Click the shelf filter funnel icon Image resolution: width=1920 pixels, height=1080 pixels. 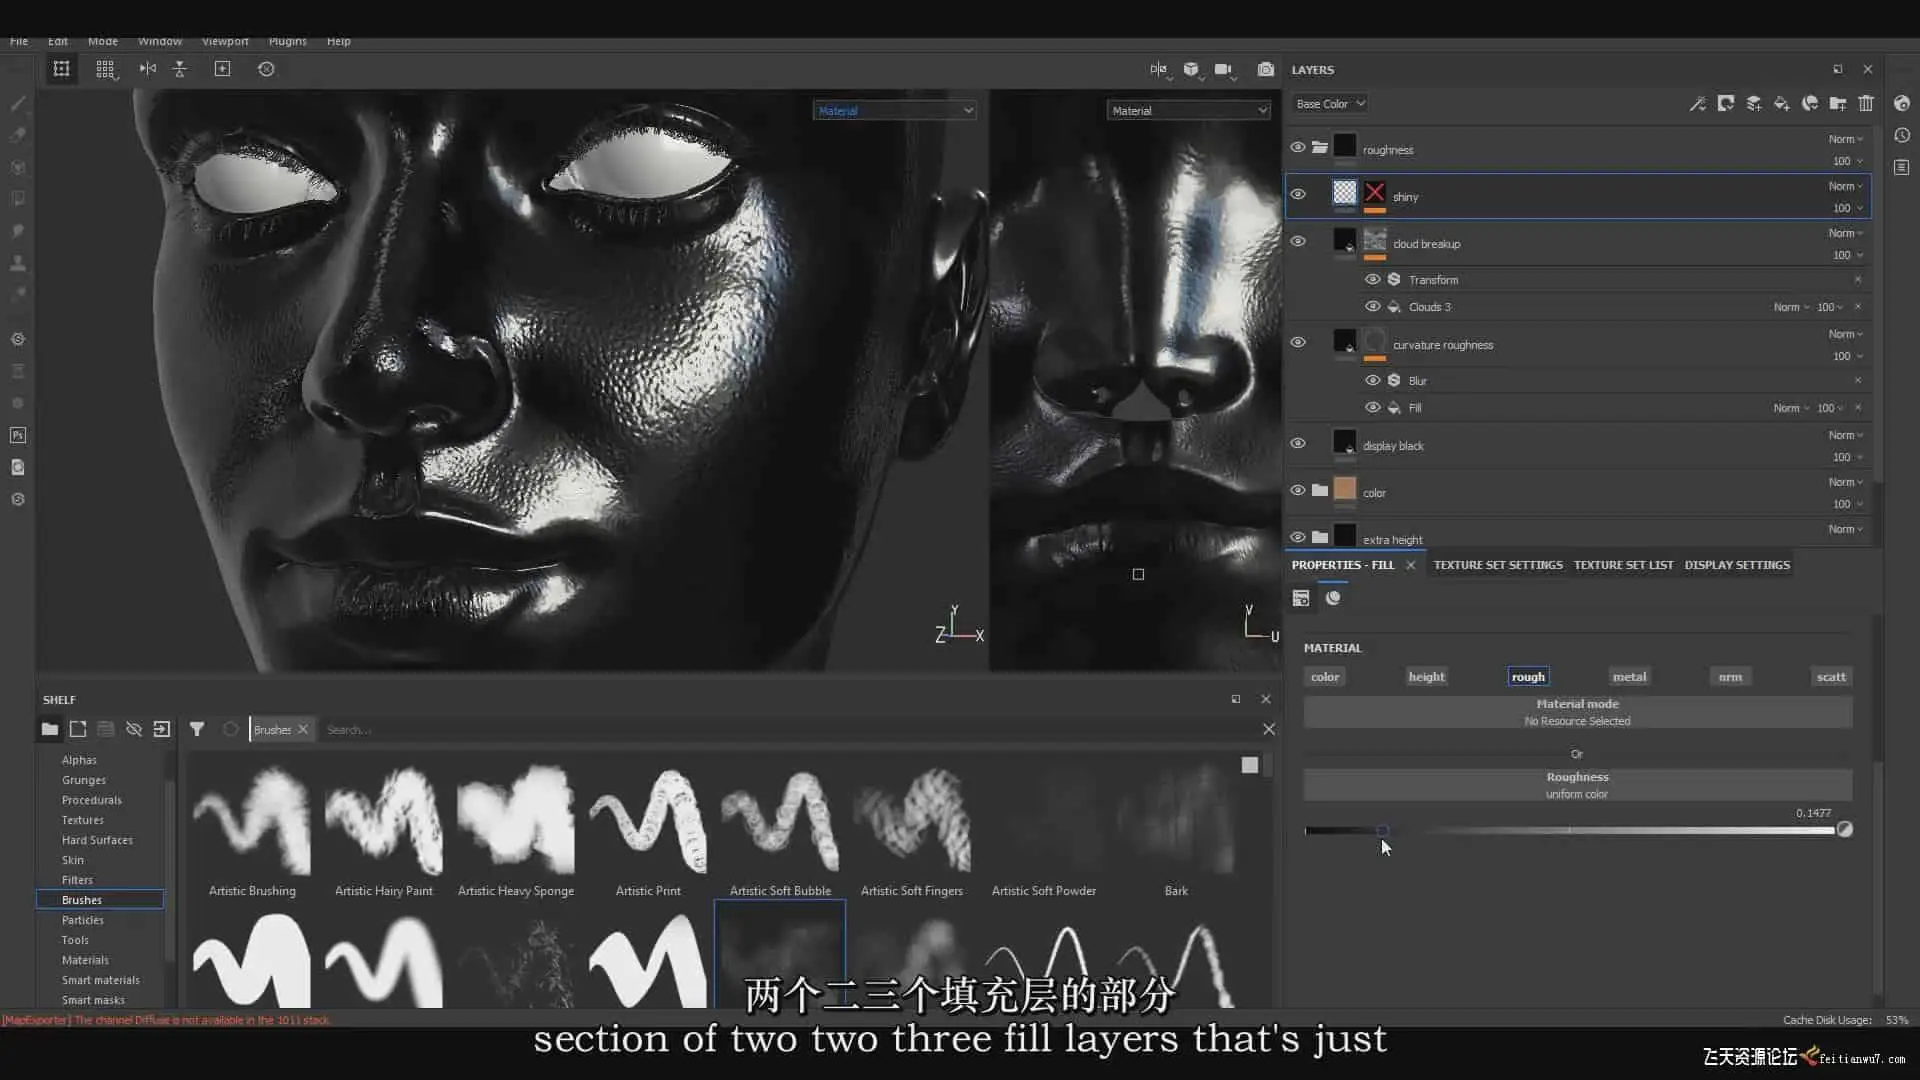(197, 729)
